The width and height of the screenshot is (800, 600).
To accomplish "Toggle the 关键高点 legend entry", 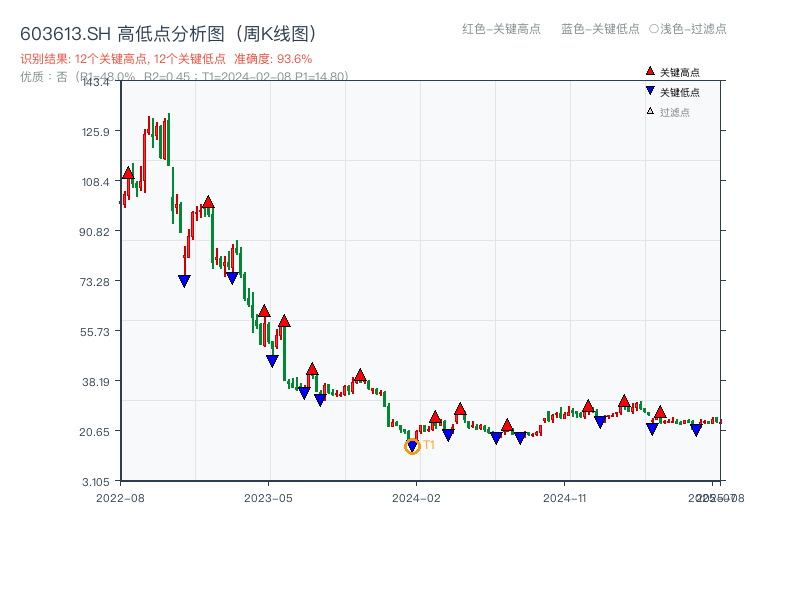I will [672, 72].
